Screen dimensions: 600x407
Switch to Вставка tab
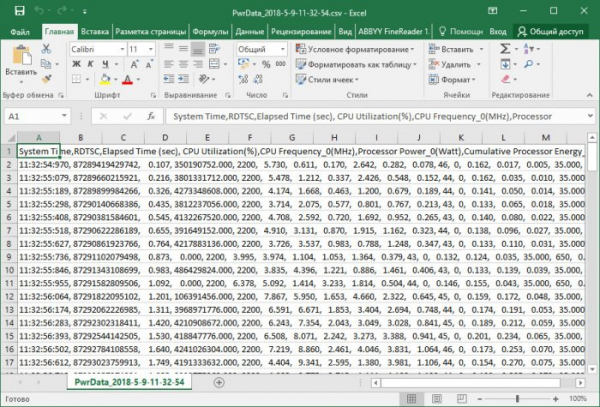tap(95, 31)
